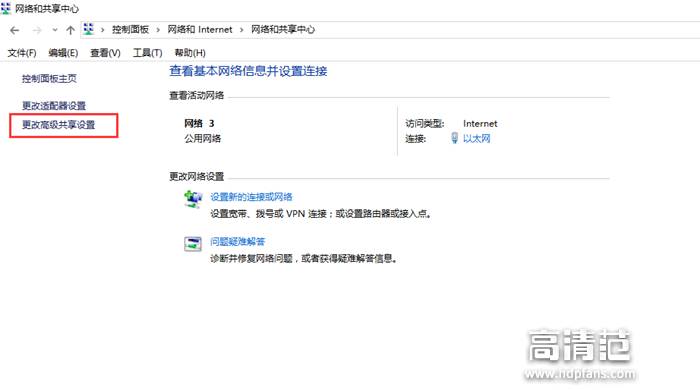The image size is (700, 390).
Task: Click the Ethernet adapter icon beside 以太网
Action: point(454,138)
